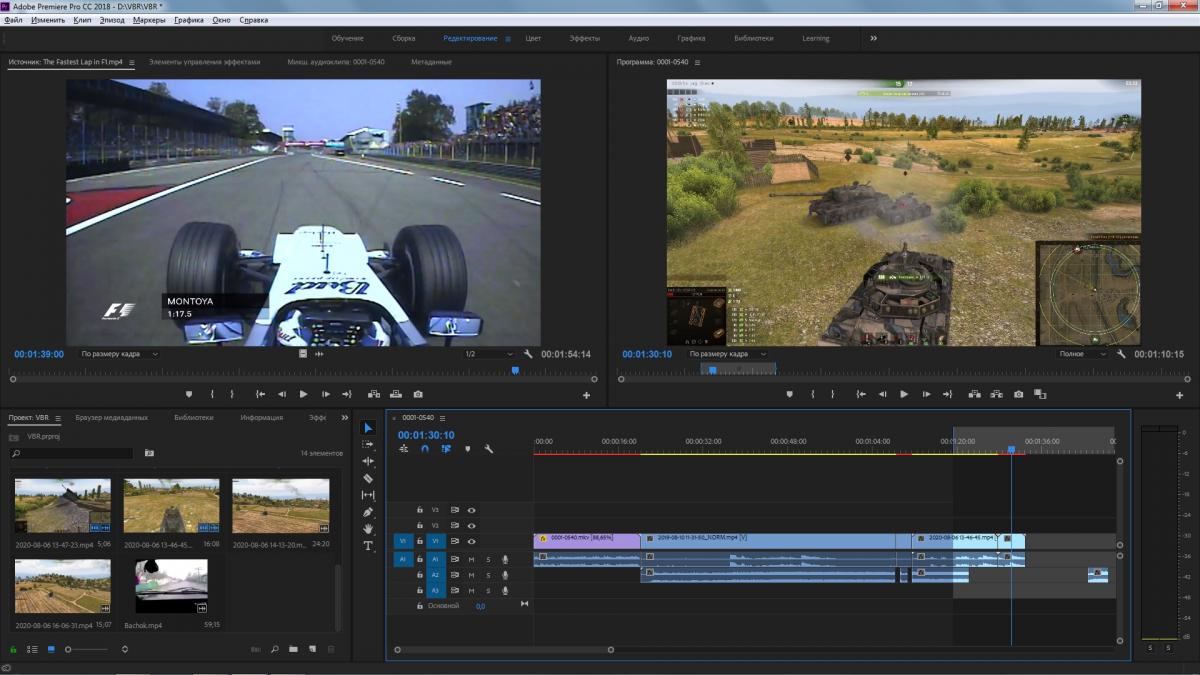
Task: Open timeline display settings wrench
Action: (489, 449)
